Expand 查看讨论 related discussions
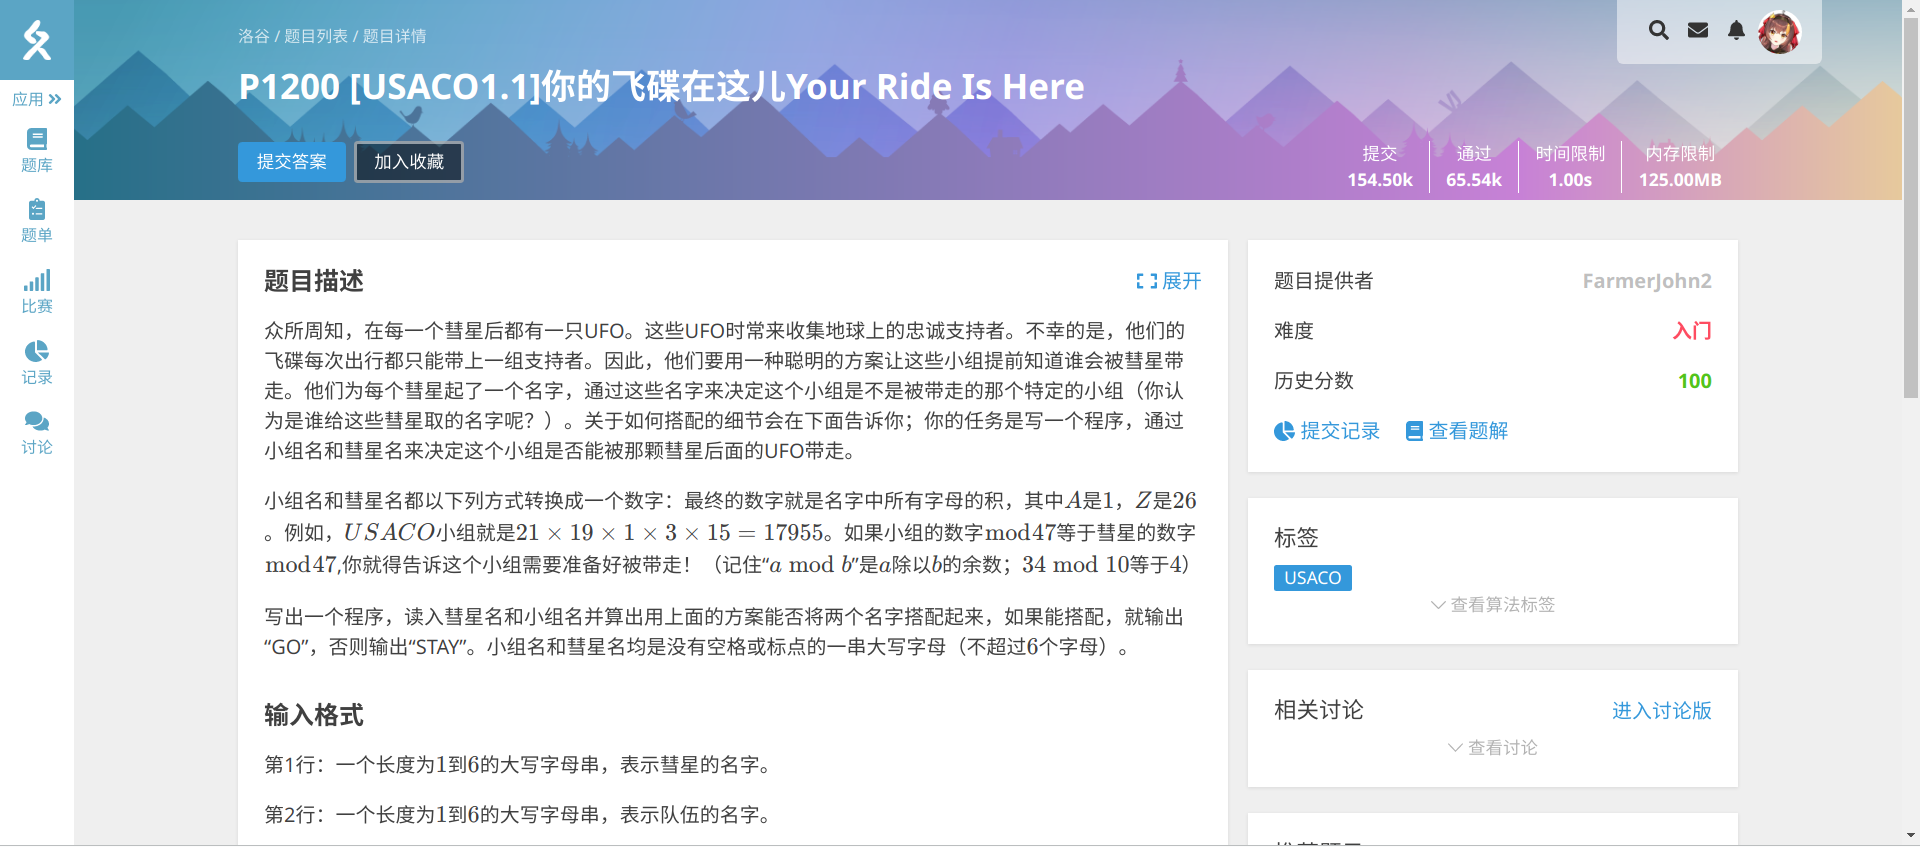This screenshot has height=847, width=1920. 1493,748
